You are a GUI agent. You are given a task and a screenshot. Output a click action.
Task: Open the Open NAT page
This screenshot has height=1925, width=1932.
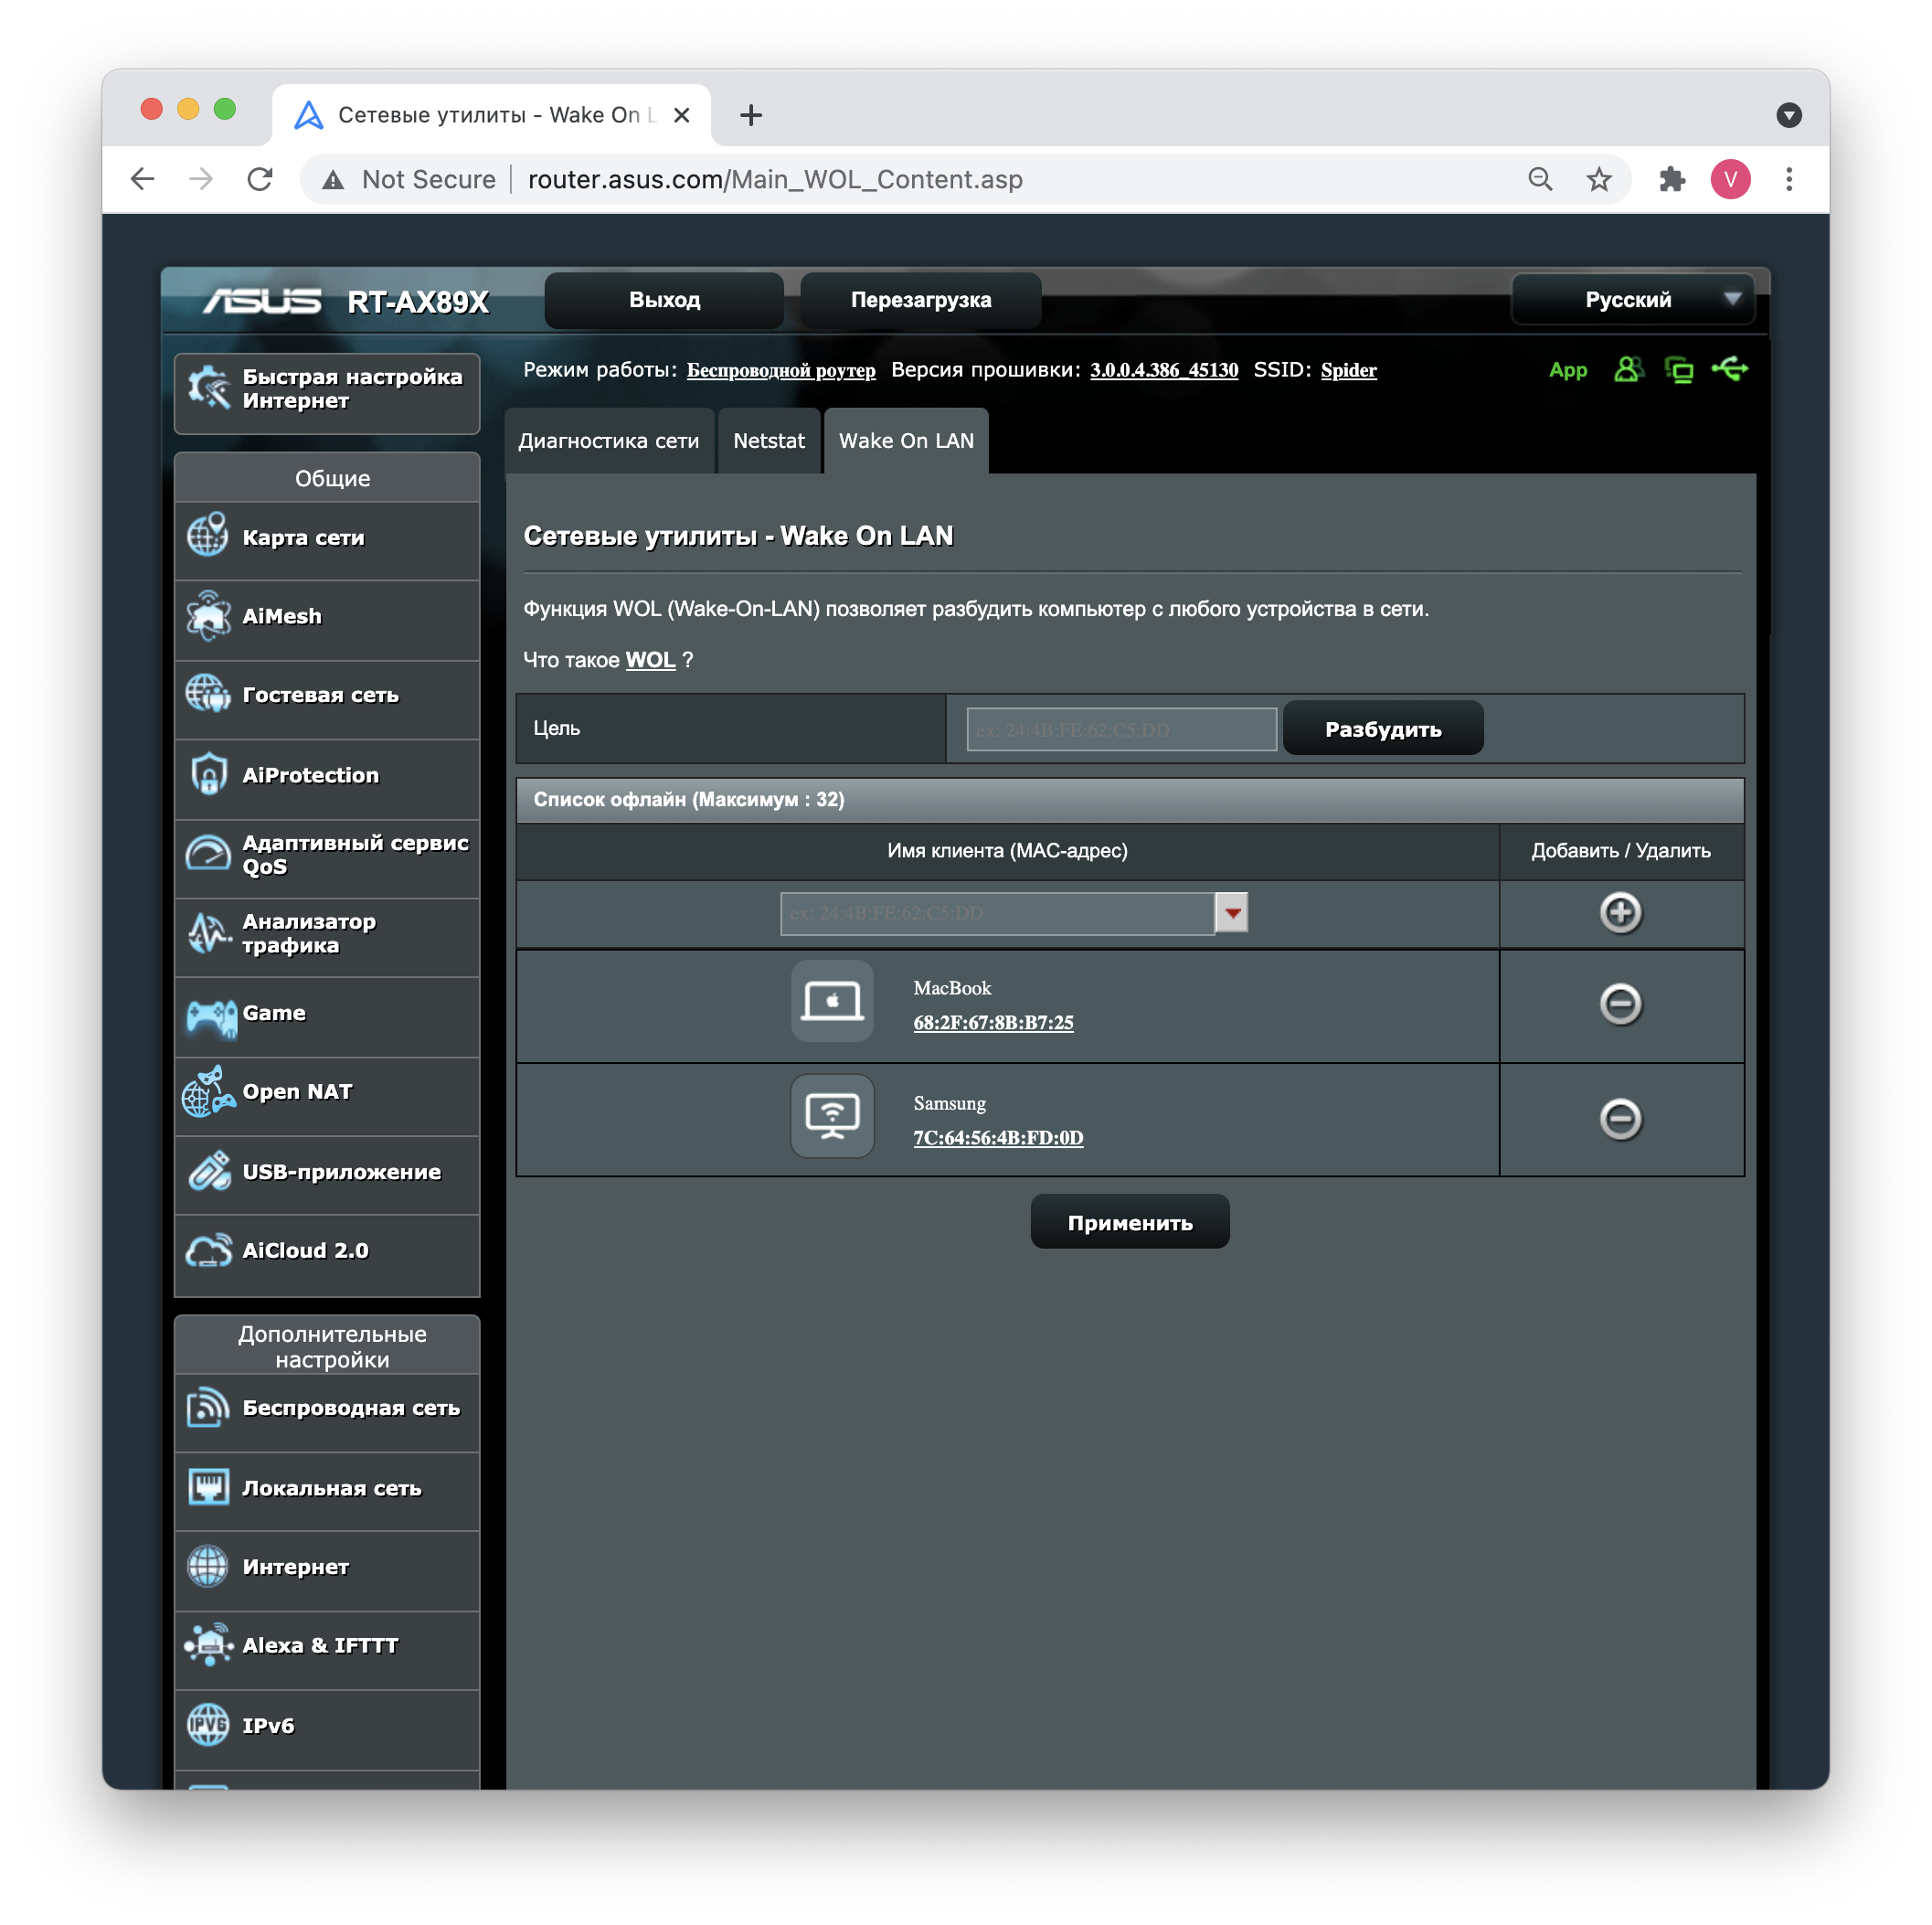pyautogui.click(x=327, y=1093)
